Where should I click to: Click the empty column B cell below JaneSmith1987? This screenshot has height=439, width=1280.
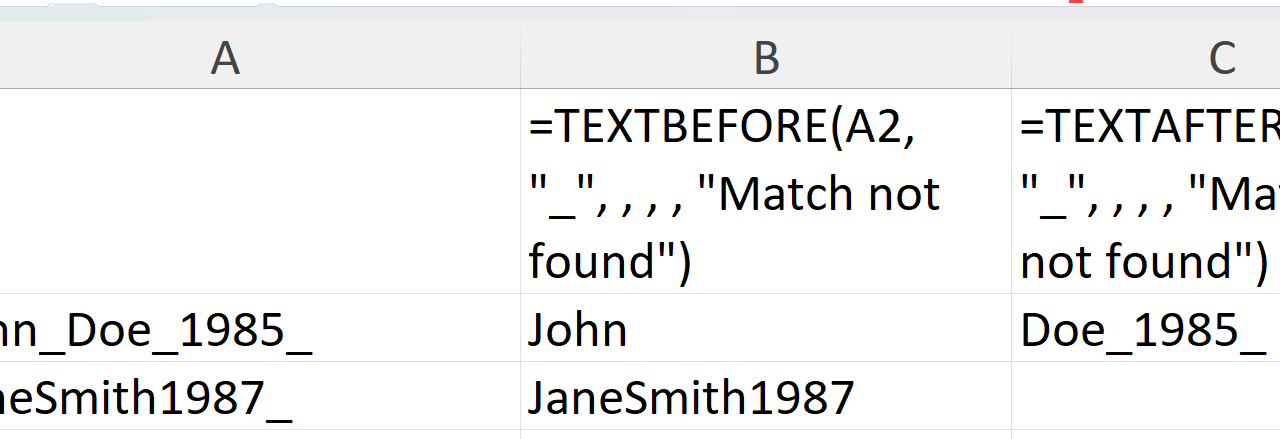point(766,434)
